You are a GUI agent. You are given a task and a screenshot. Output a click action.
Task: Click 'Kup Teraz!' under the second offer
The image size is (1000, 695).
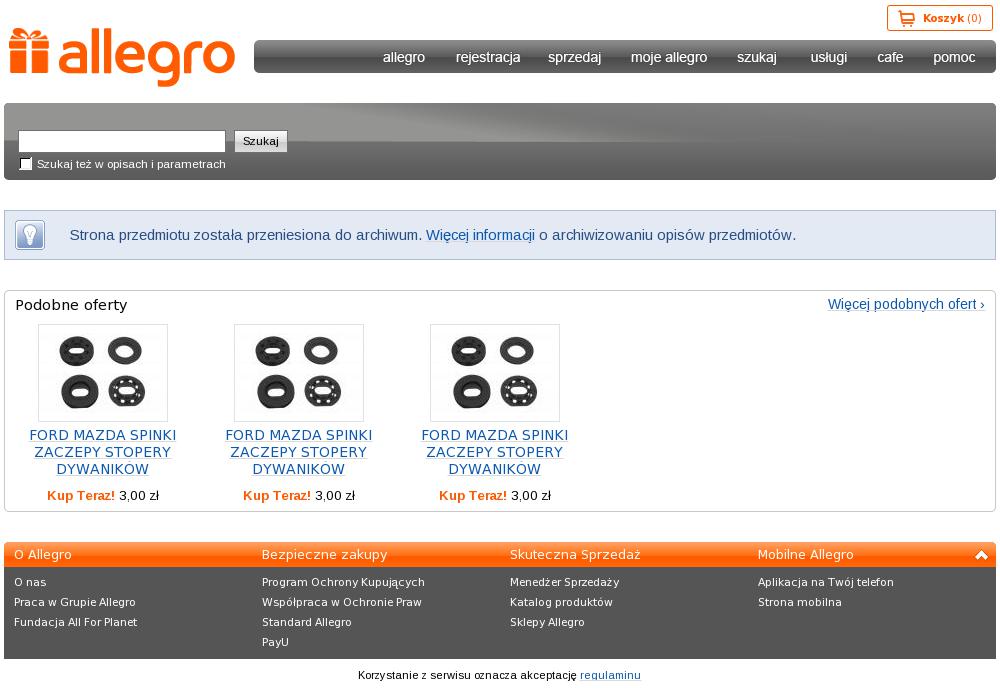pos(277,495)
